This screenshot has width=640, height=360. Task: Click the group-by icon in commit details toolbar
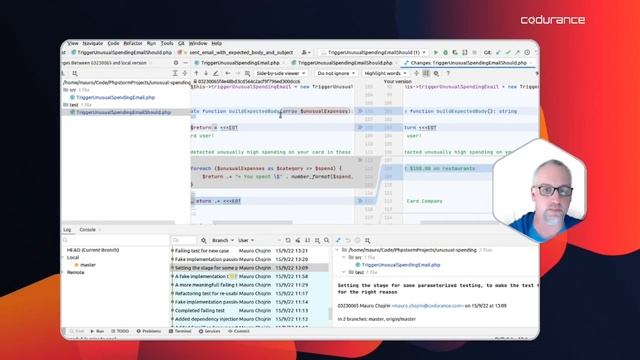pos(367,240)
